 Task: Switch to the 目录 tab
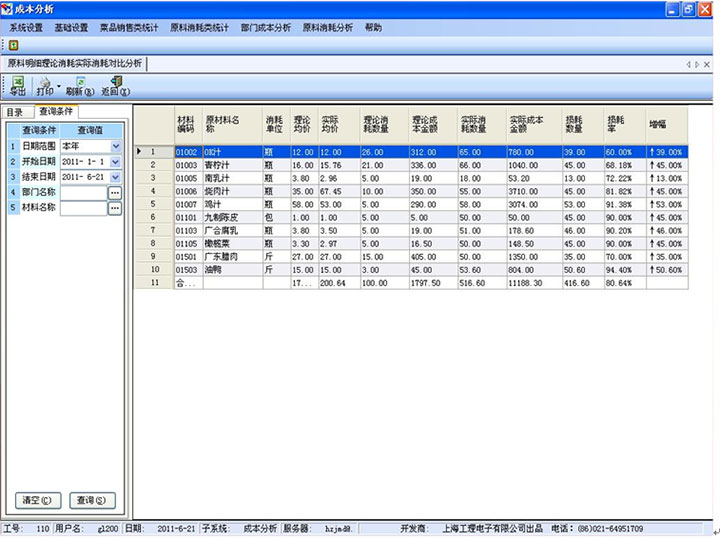[x=15, y=112]
